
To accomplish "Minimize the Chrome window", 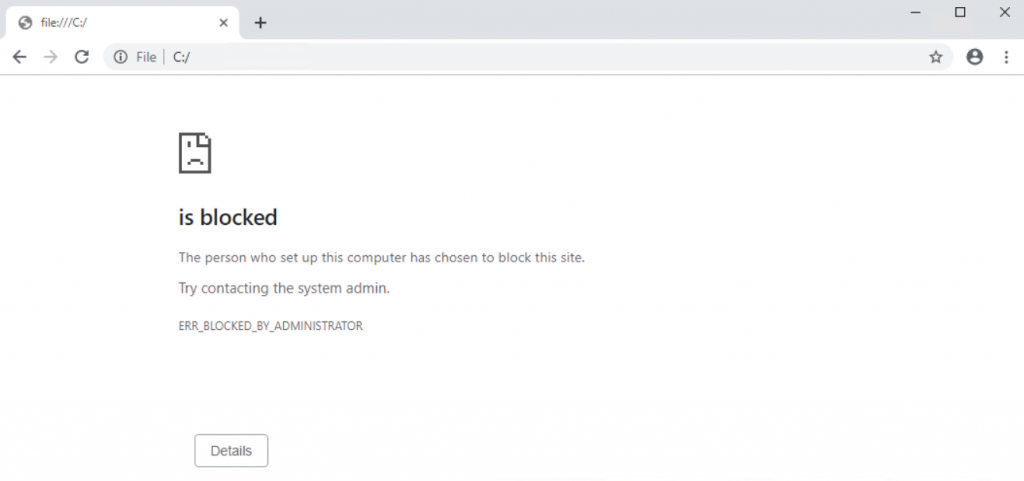I will point(915,12).
